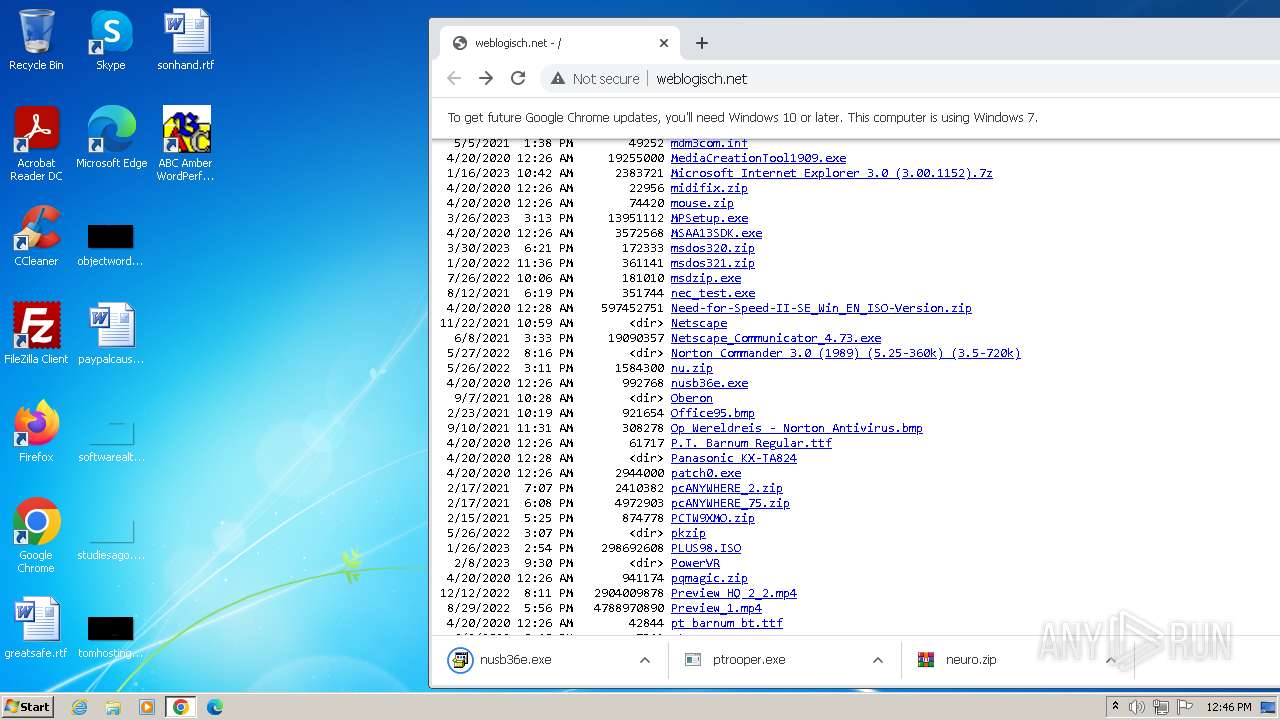Click the Office95.bmp link
Screen dimensions: 1280x720
tap(712, 413)
